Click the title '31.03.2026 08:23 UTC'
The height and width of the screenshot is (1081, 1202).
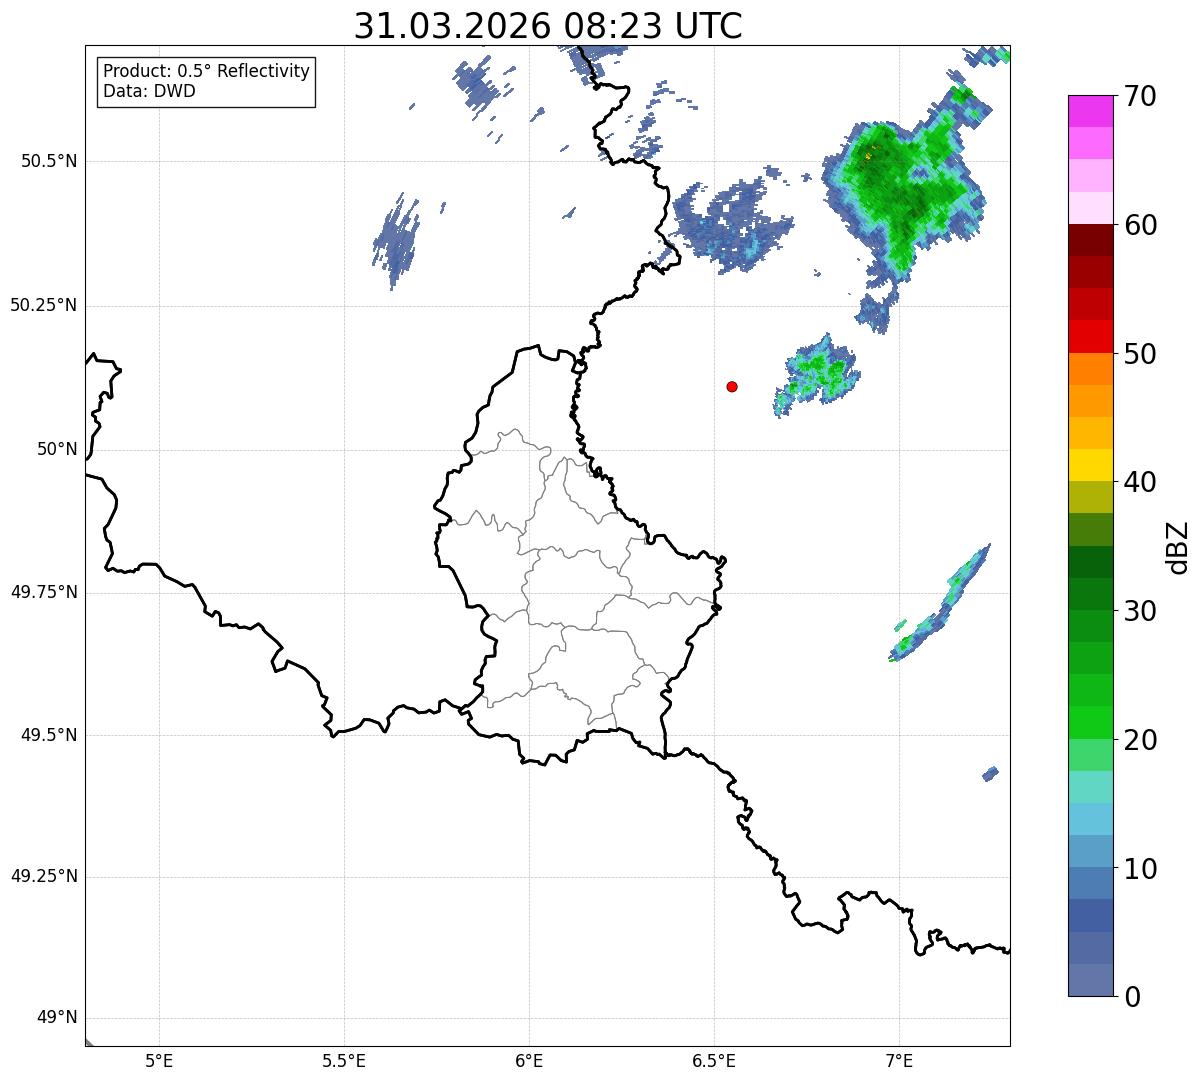[548, 25]
